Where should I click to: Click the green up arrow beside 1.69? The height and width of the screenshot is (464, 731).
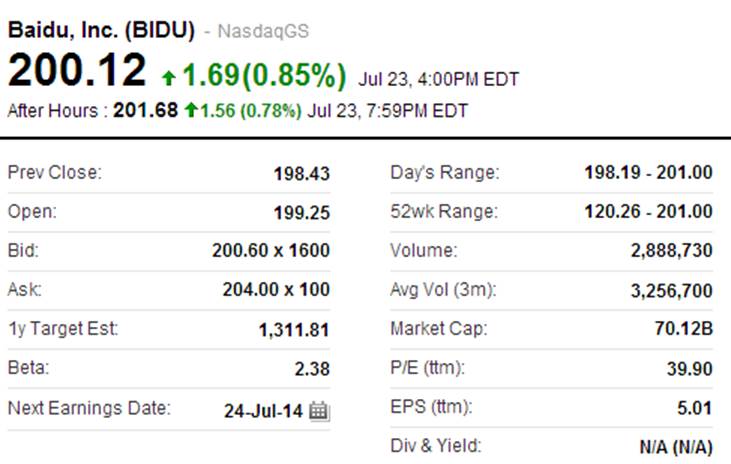click(x=168, y=76)
